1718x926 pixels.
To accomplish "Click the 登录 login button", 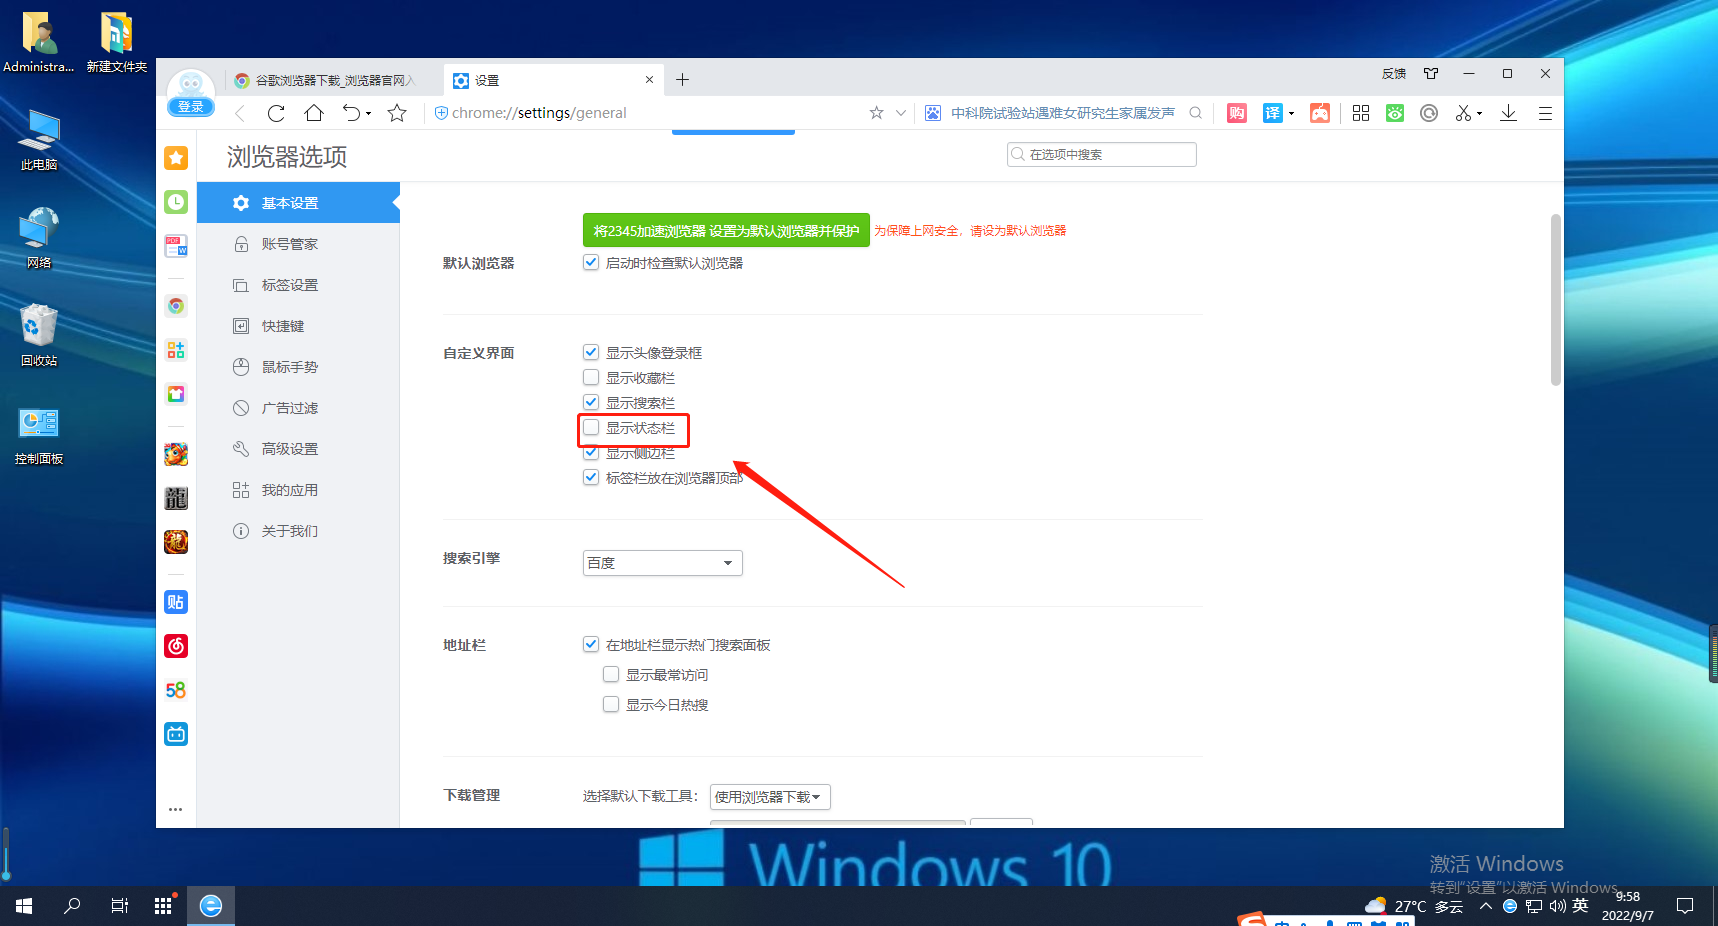I will click(x=190, y=107).
